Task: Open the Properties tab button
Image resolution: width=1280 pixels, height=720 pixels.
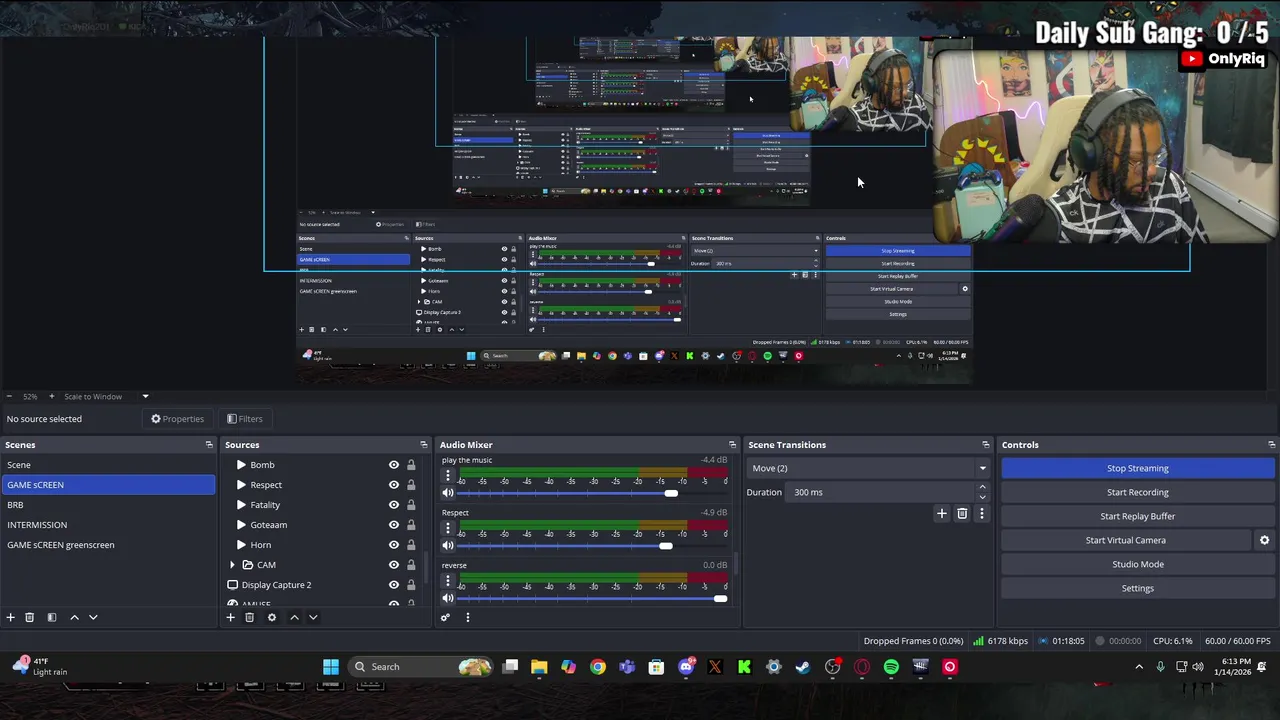Action: [x=178, y=419]
